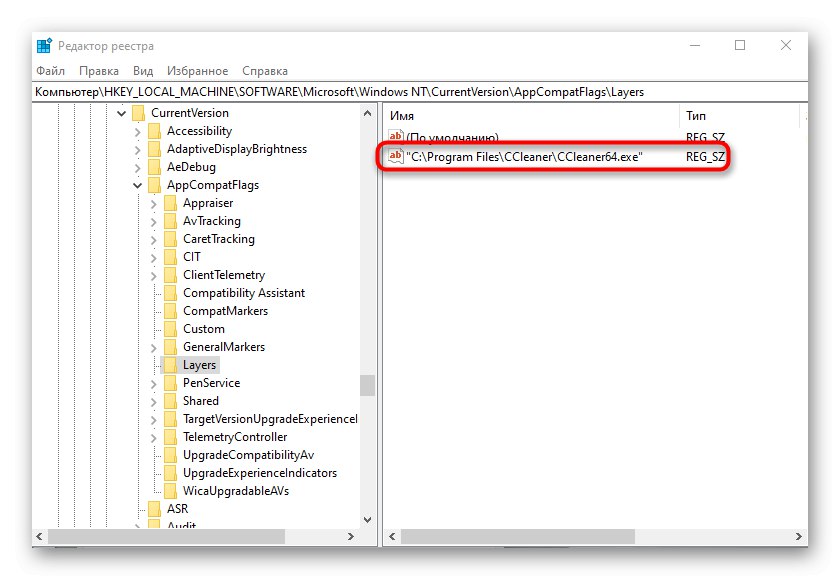
Task: Click the CaretTracking folder icon
Action: pos(170,239)
